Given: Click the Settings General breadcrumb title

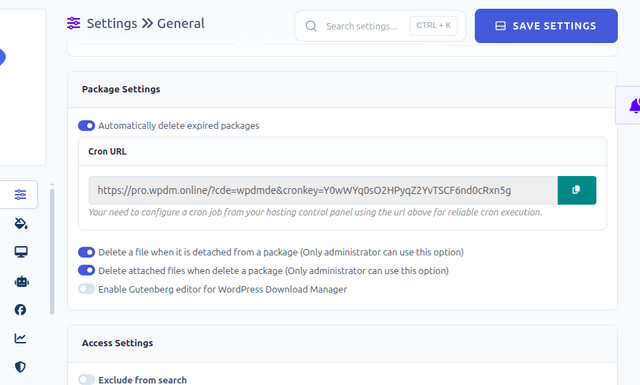Looking at the screenshot, I should click(x=146, y=23).
